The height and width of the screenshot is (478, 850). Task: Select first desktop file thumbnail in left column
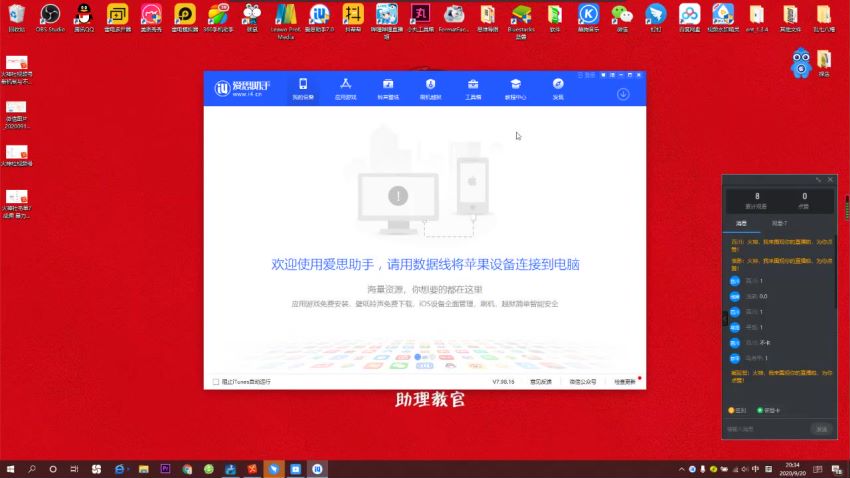(x=16, y=70)
